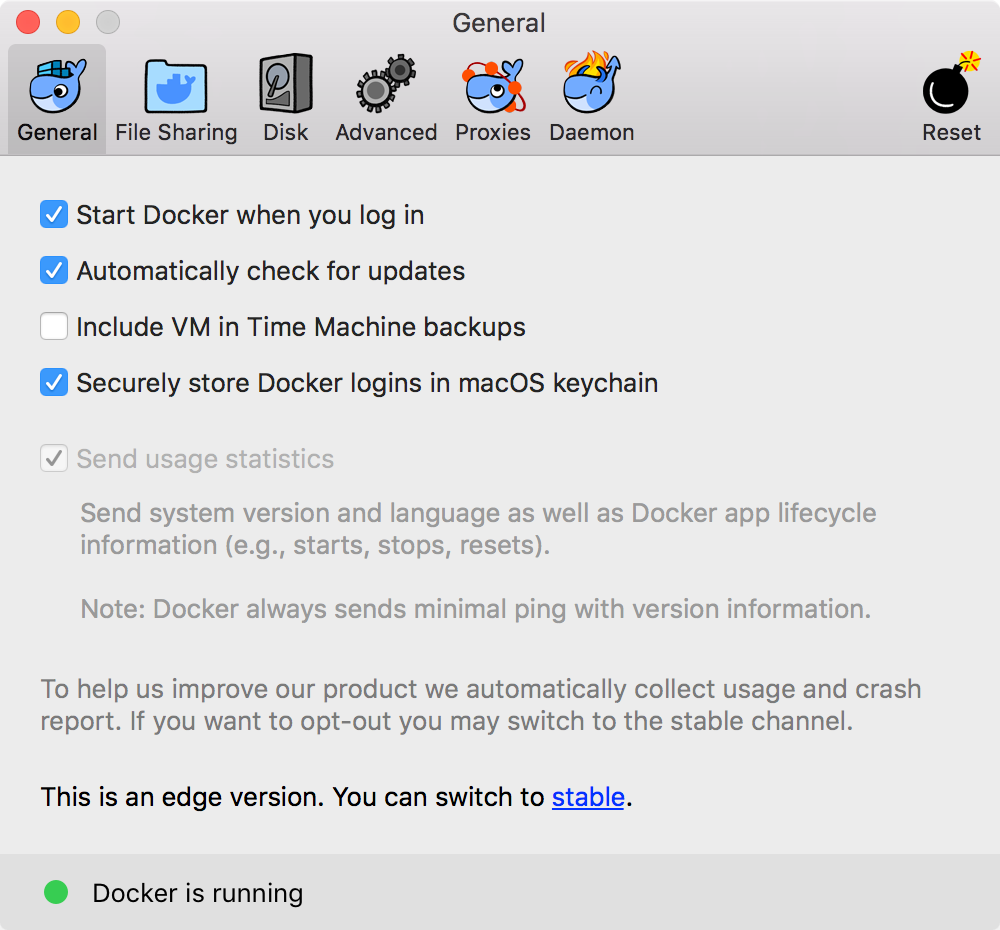1000x930 pixels.
Task: Open the Daemon flaming whale icon
Action: (591, 83)
